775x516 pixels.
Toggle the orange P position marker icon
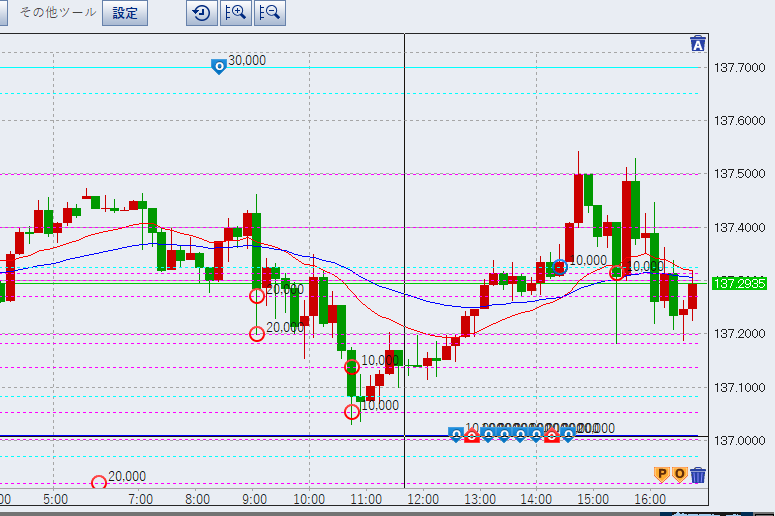(x=660, y=474)
